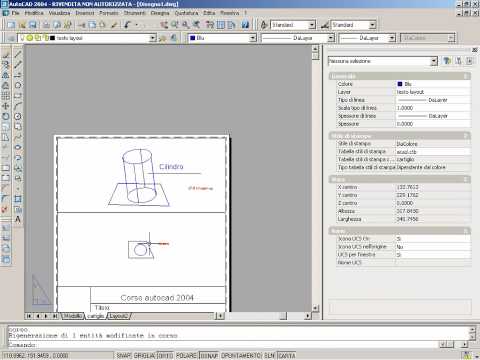Viewport: 480px width, 360px height.
Task: Activate the Pan realtime tool
Action: (x=164, y=25)
